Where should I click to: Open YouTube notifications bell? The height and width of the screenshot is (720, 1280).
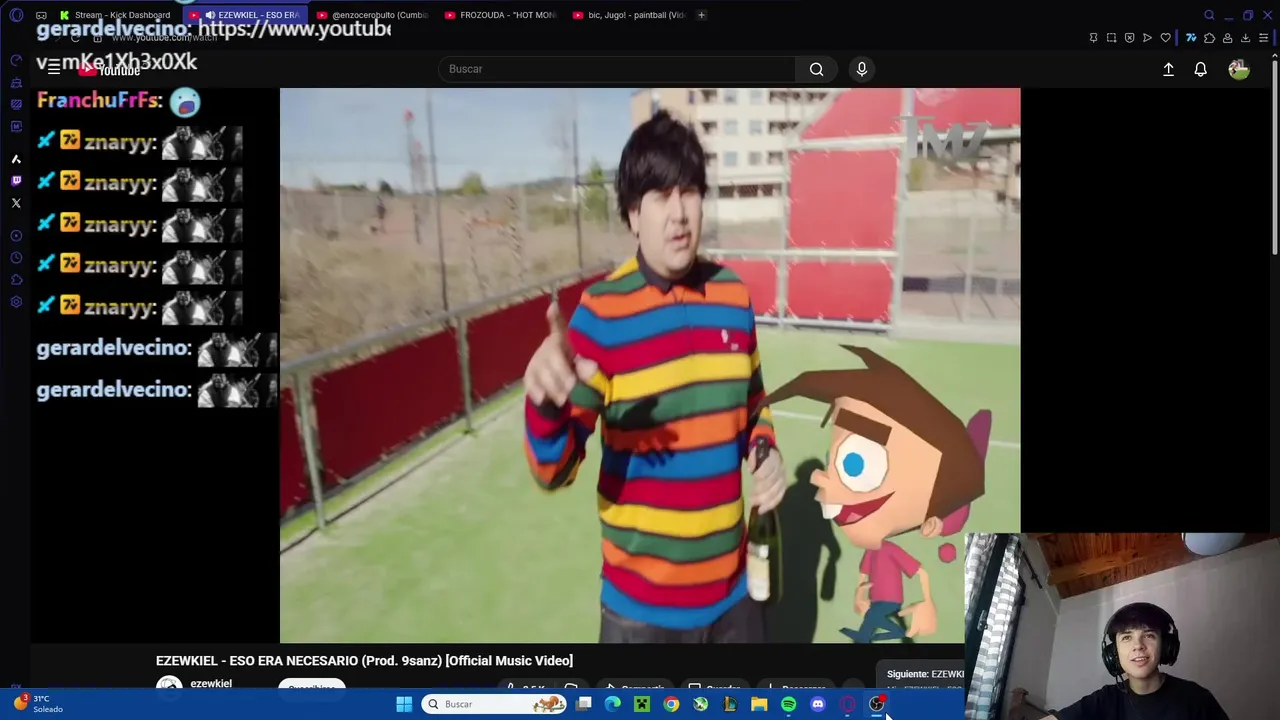coord(1200,69)
